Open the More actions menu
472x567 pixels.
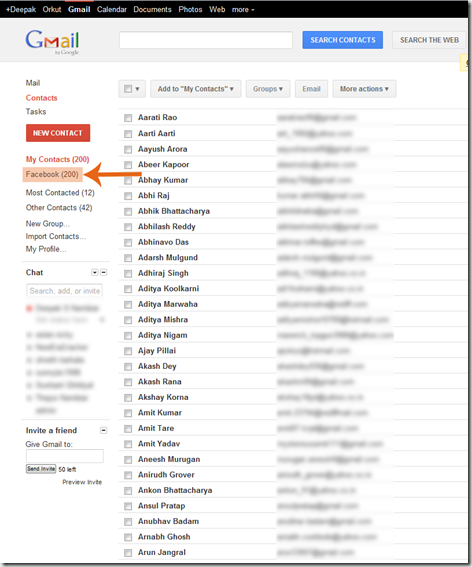[x=364, y=89]
